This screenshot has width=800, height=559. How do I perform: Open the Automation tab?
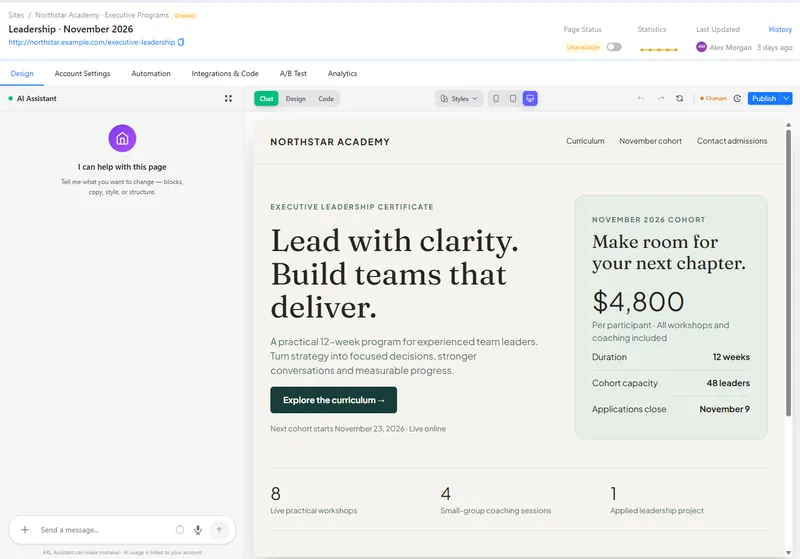click(x=151, y=73)
